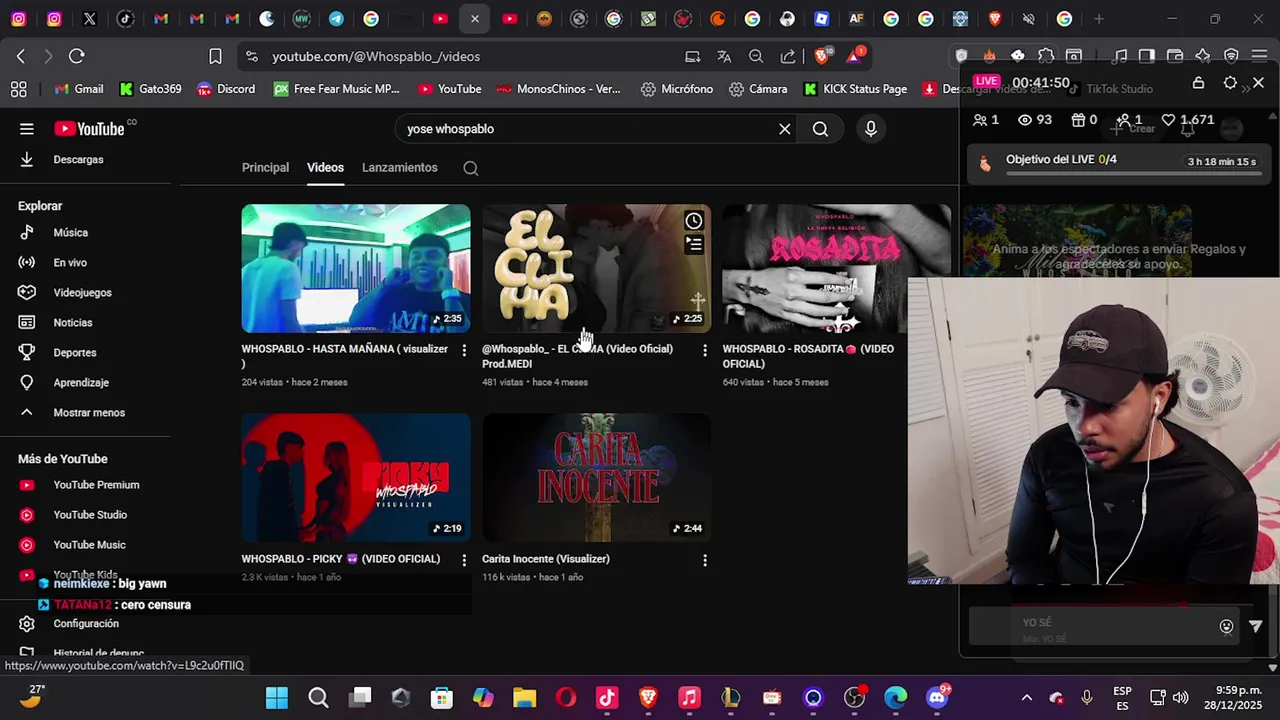The height and width of the screenshot is (720, 1280).
Task: Open ESP language indicator in tray
Action: [1123, 698]
